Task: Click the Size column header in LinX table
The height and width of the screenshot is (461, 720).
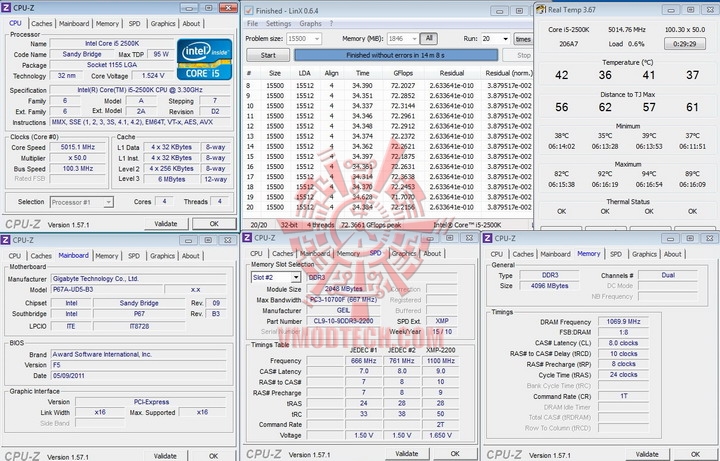Action: coord(275,73)
